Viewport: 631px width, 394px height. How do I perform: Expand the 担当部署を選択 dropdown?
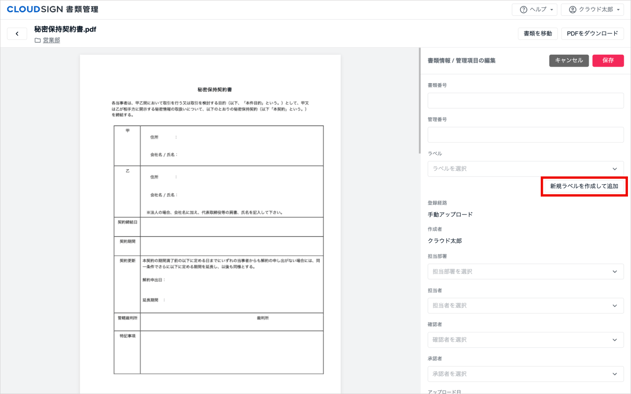526,271
